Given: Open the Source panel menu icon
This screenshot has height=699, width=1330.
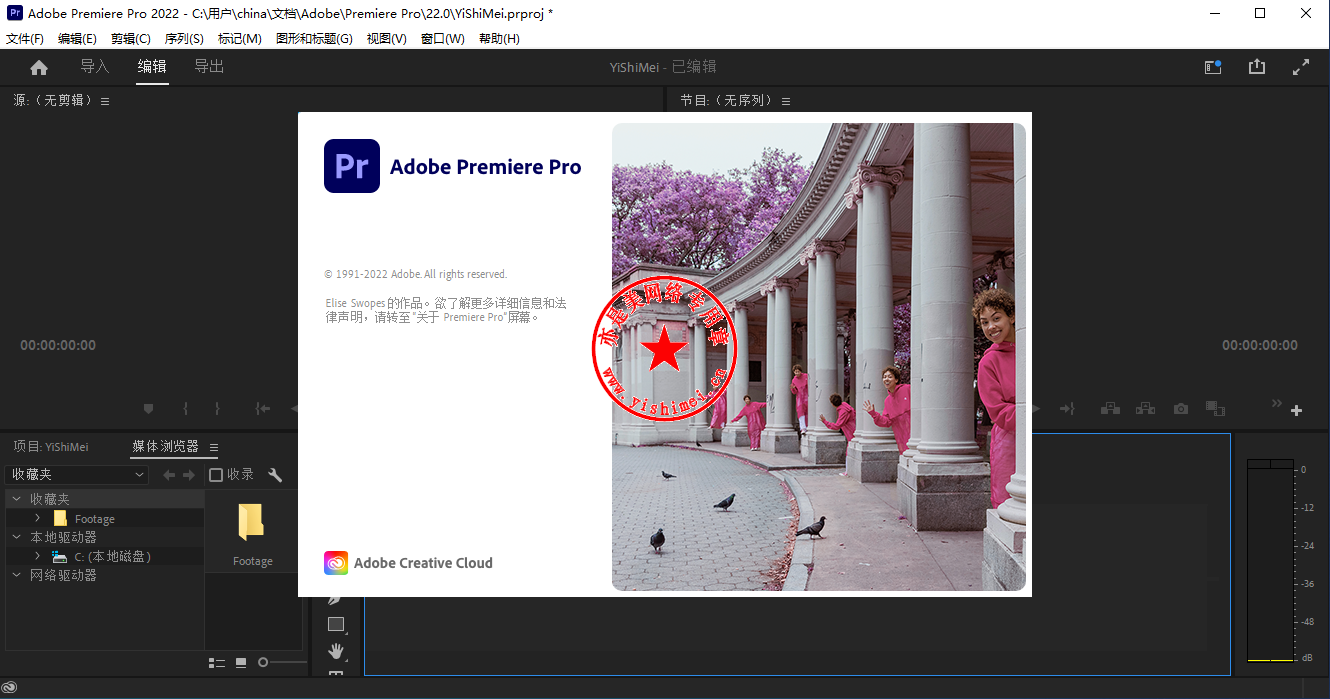Looking at the screenshot, I should [105, 101].
